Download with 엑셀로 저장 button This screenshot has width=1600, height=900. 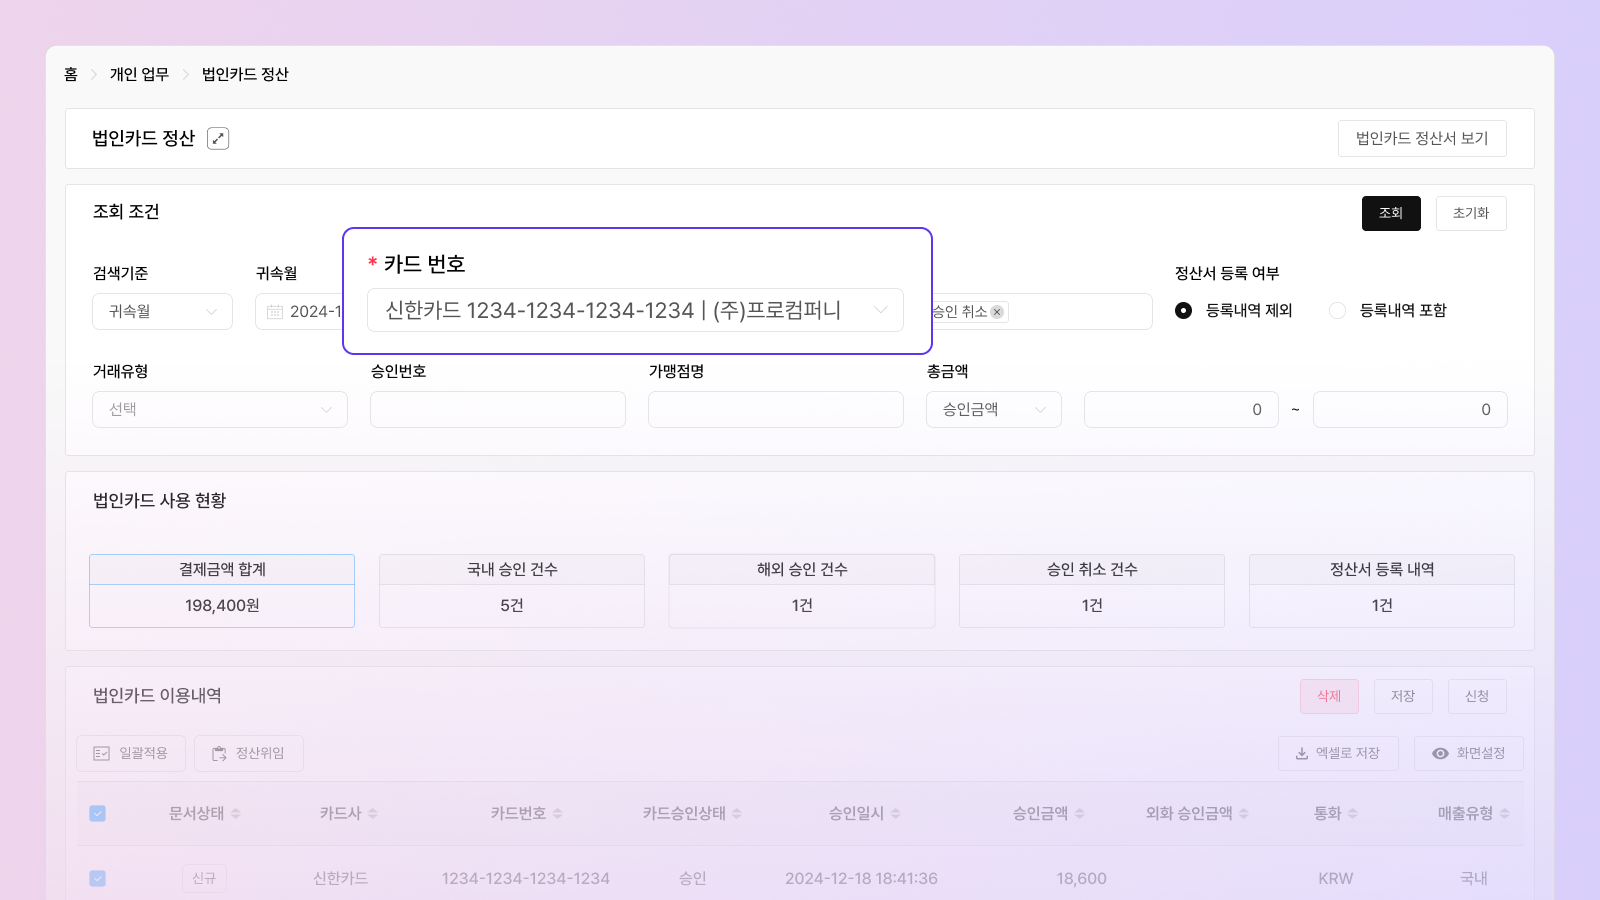point(1338,753)
